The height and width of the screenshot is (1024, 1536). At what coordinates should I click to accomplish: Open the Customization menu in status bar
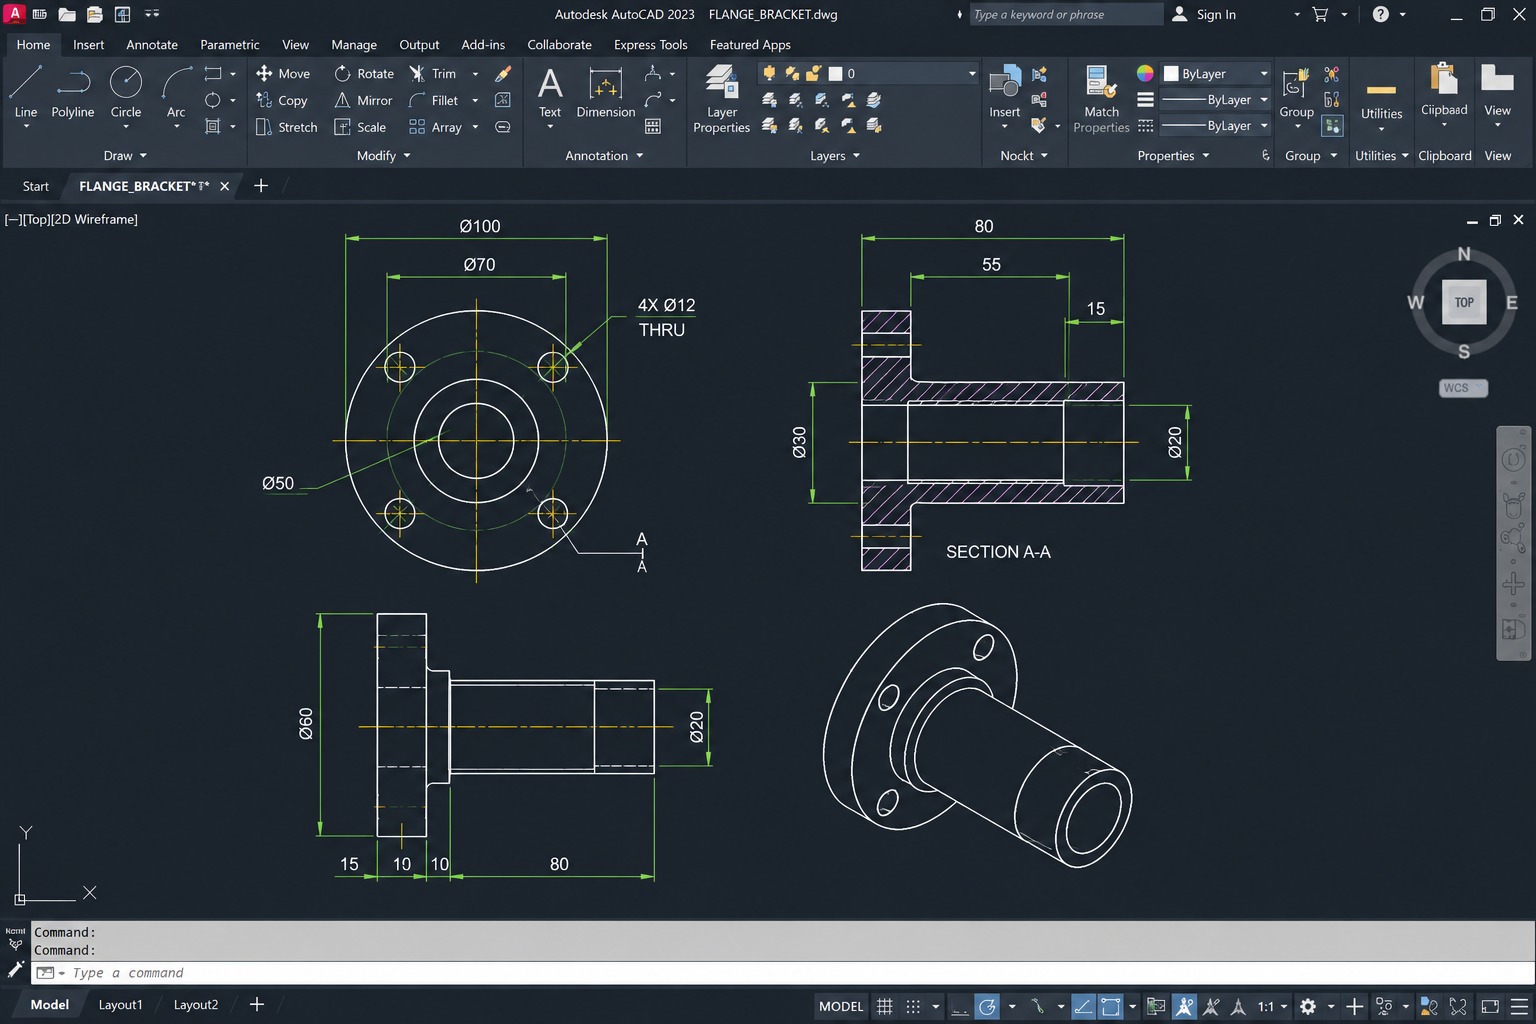point(1518,1006)
